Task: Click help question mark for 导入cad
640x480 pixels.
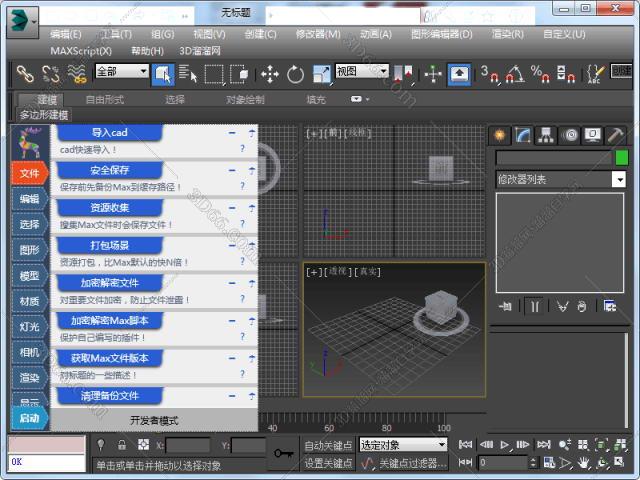Action: pos(242,149)
